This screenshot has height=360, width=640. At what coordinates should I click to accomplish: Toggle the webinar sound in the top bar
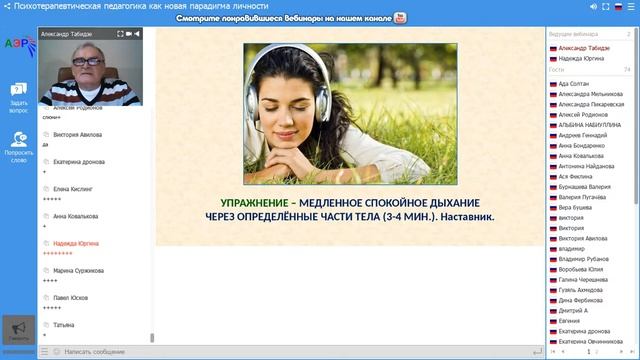[x=593, y=7]
